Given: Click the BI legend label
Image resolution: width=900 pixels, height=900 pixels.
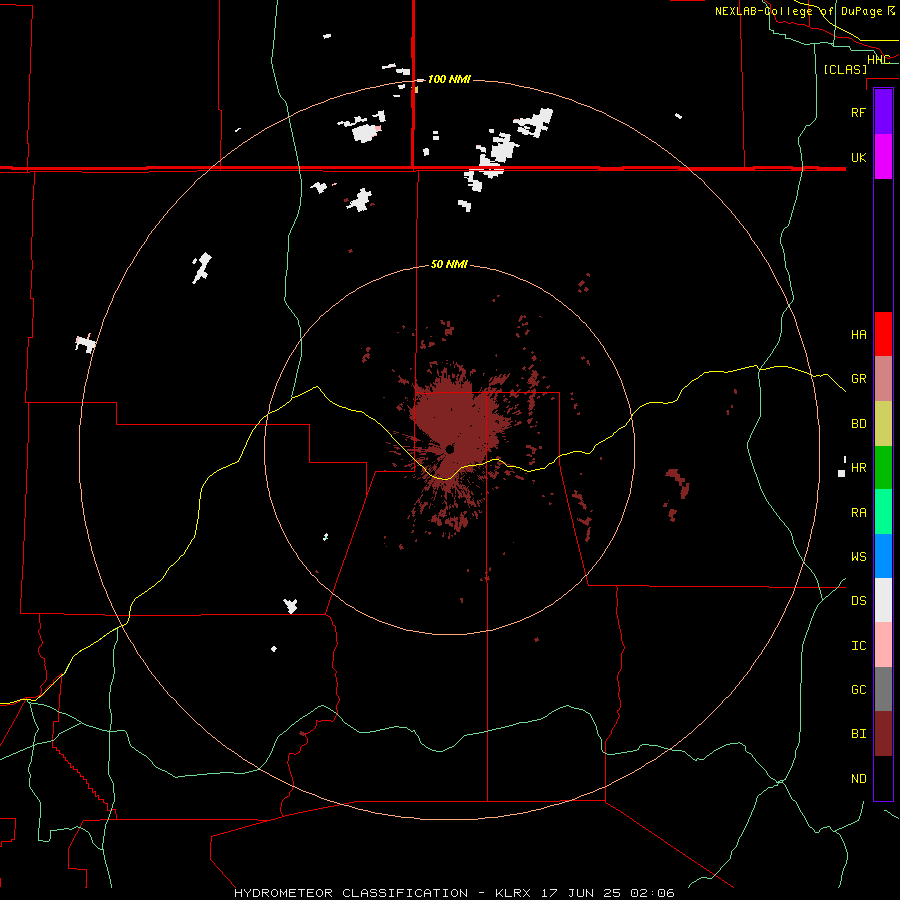Looking at the screenshot, I should (x=858, y=734).
